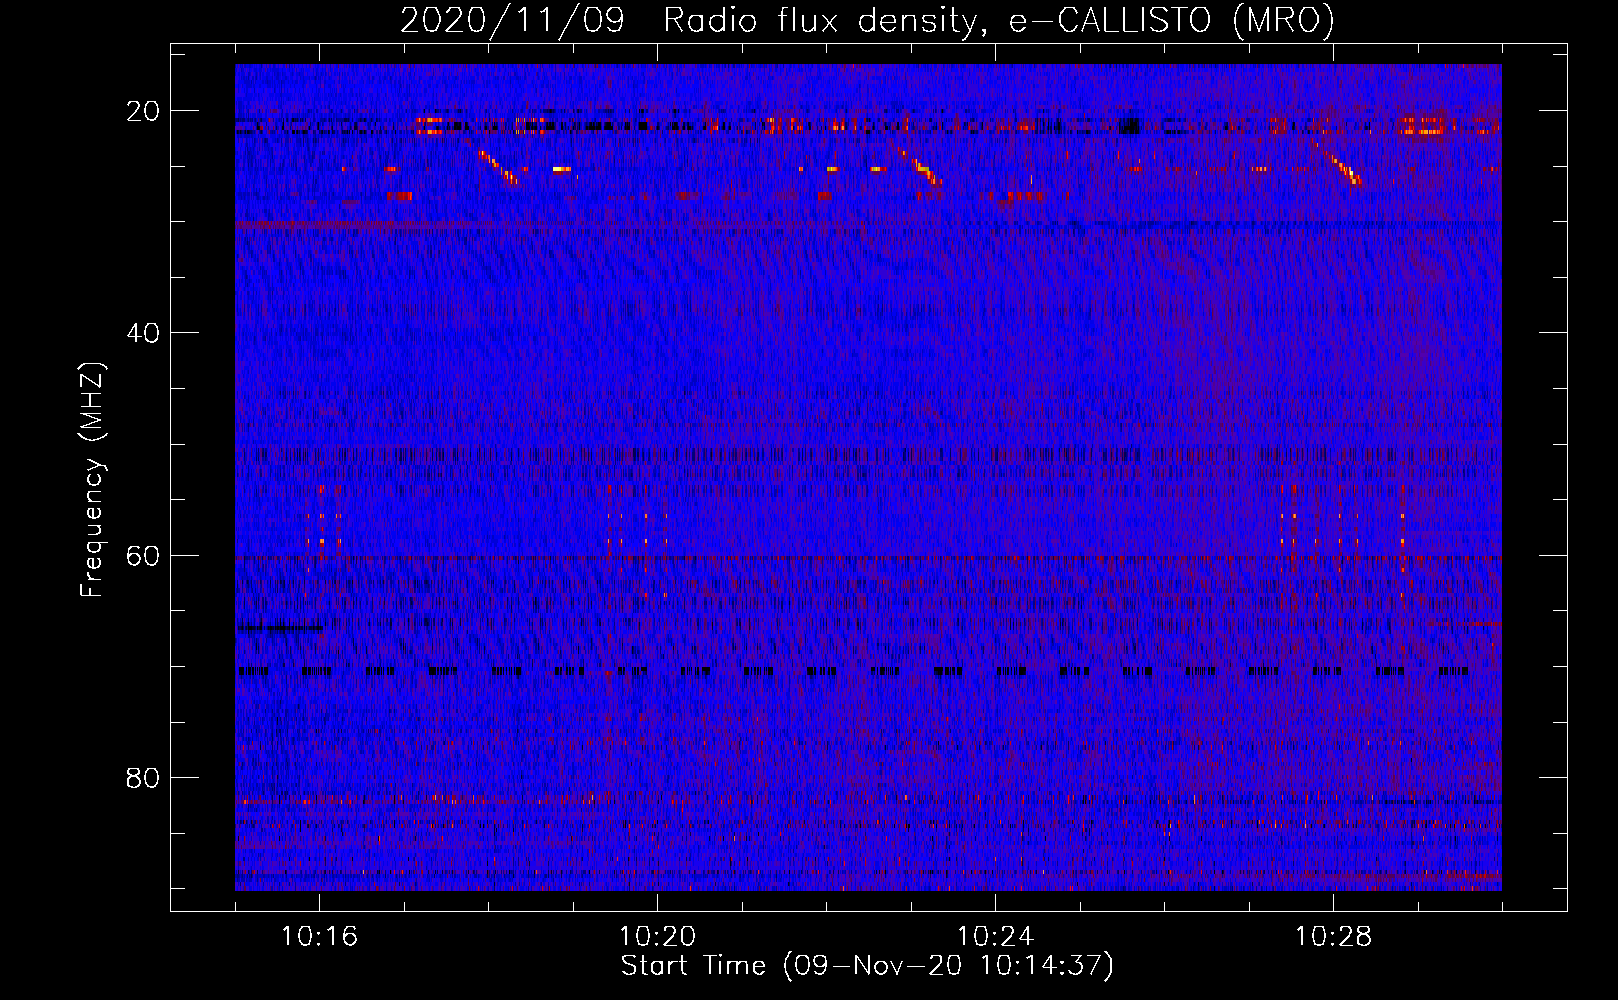This screenshot has height=1000, width=1618.
Task: Select the 10:16 time axis label
Action: point(320,936)
